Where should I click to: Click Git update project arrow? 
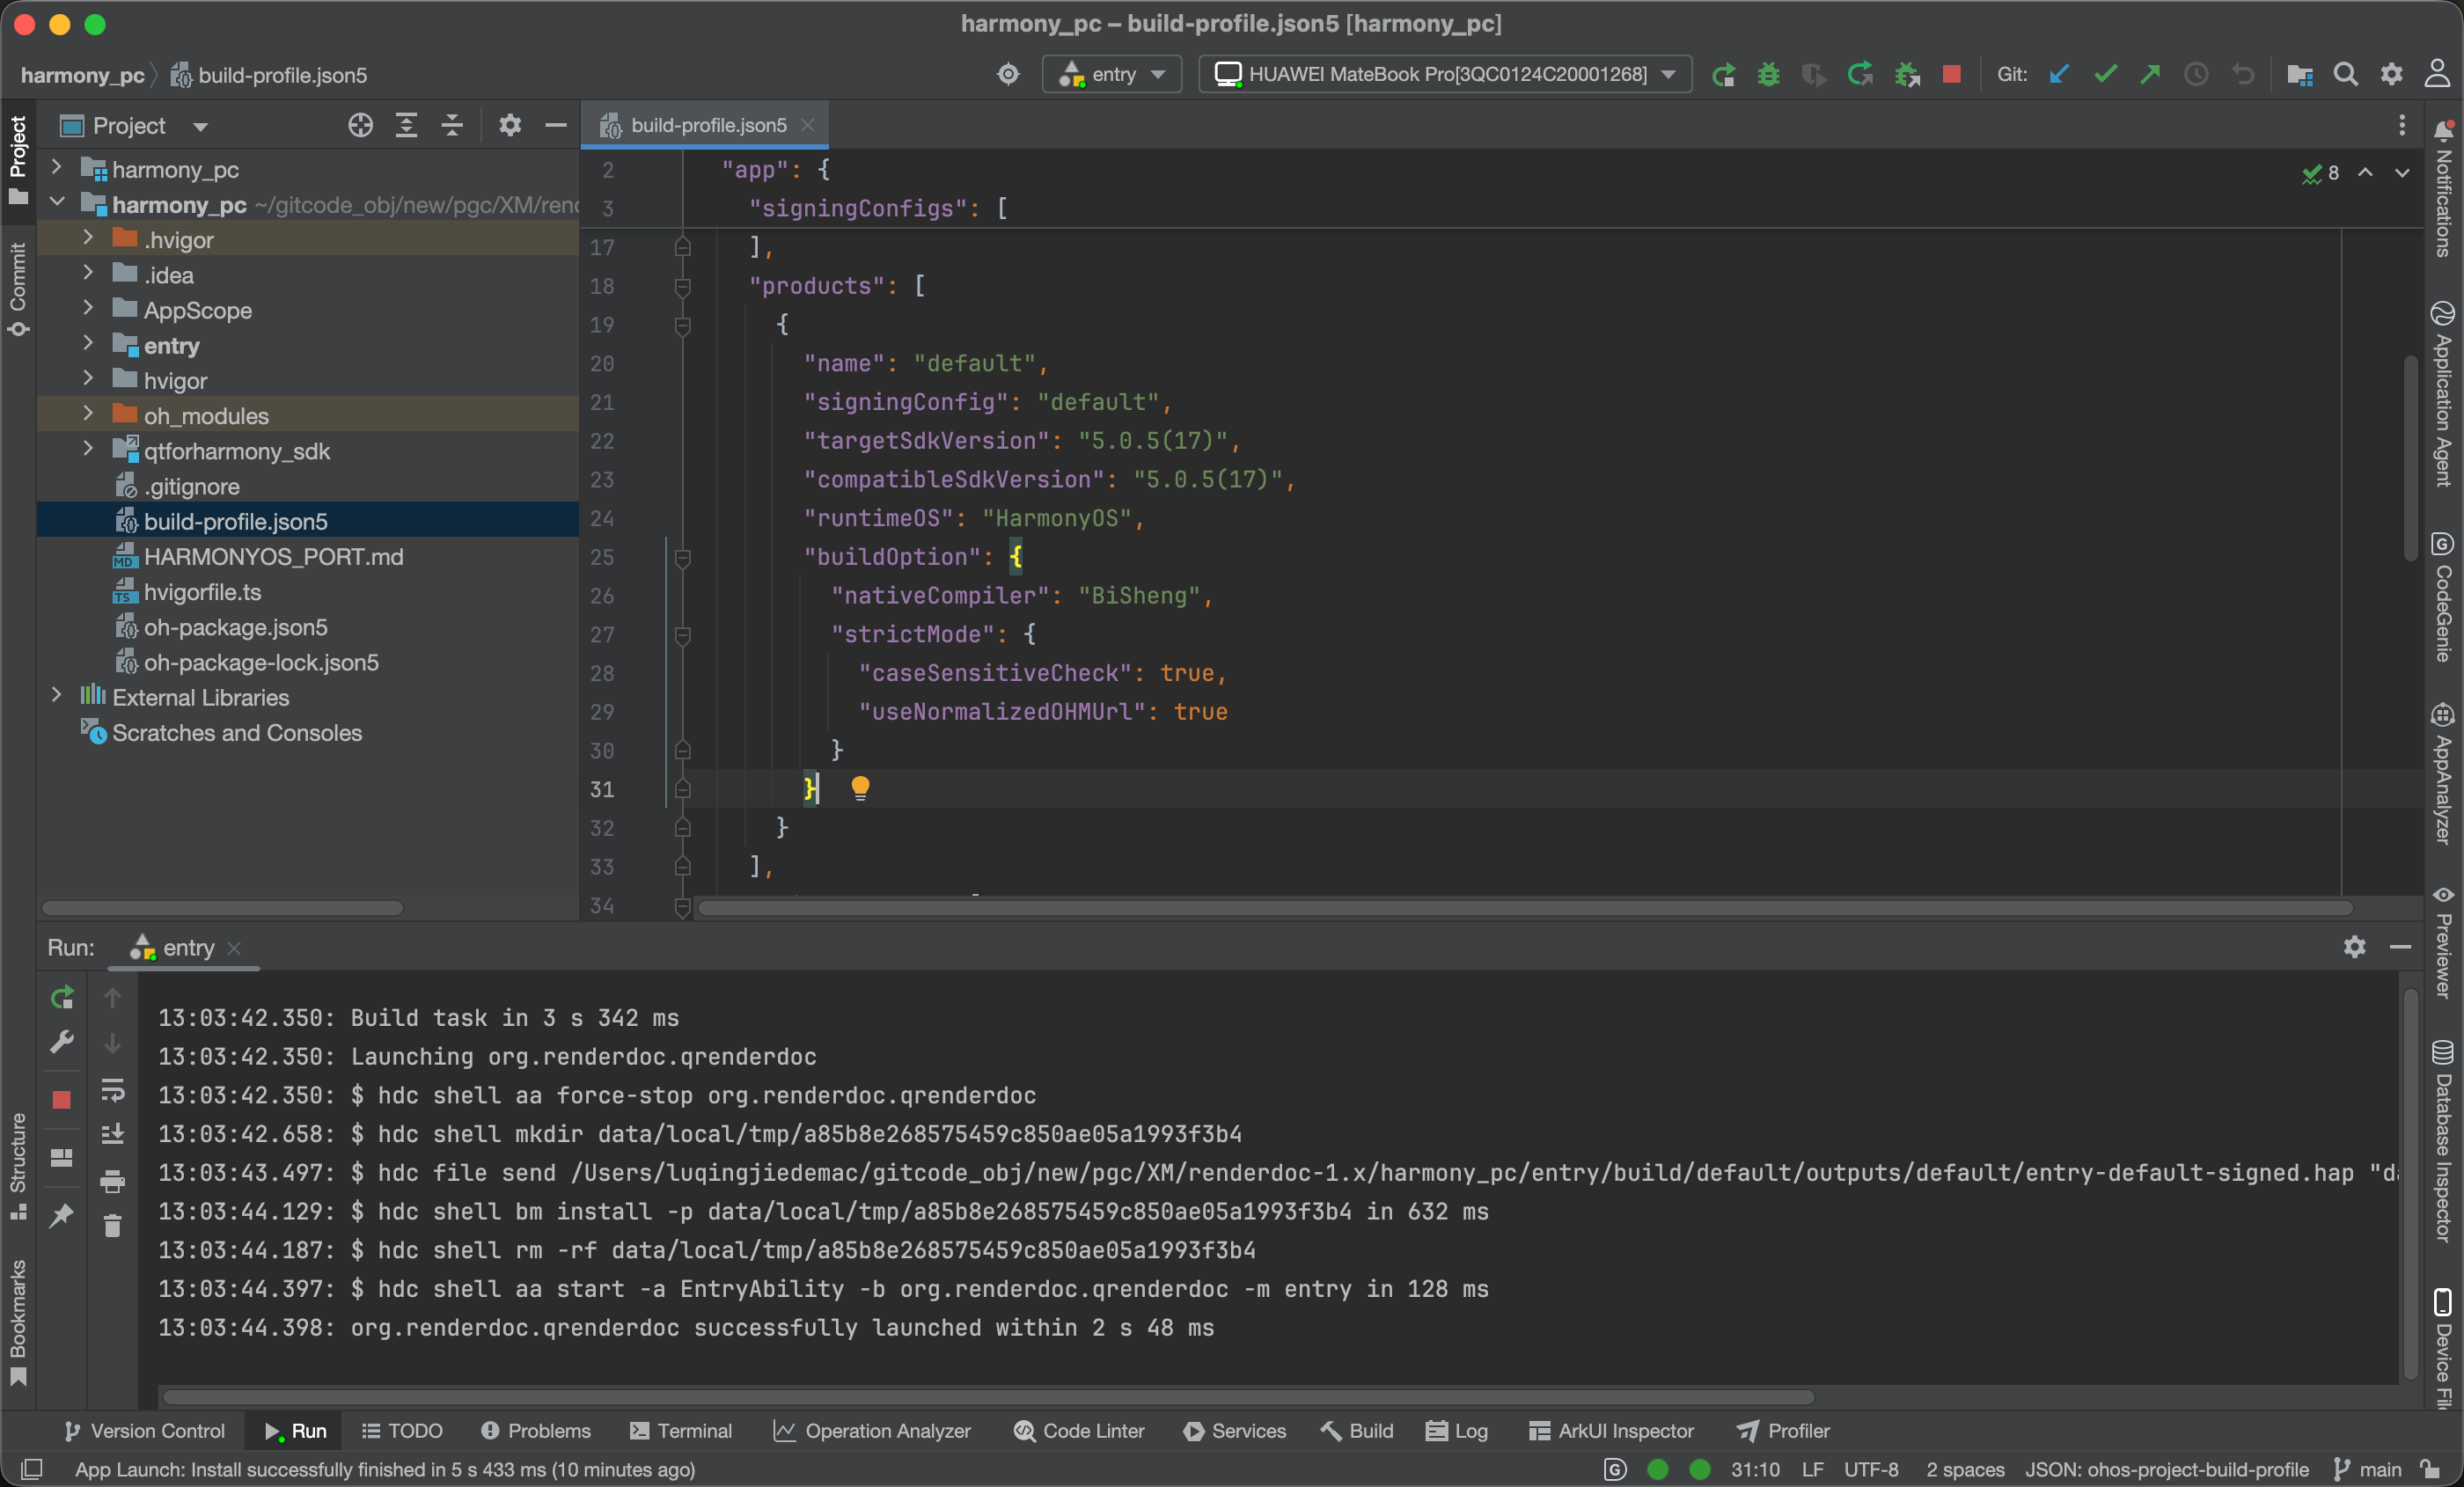pyautogui.click(x=2059, y=75)
